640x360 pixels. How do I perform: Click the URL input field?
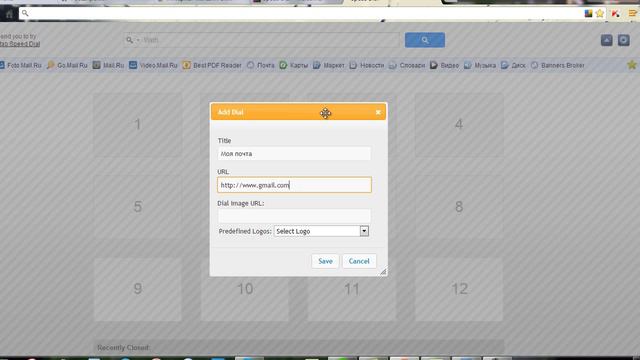click(x=294, y=185)
